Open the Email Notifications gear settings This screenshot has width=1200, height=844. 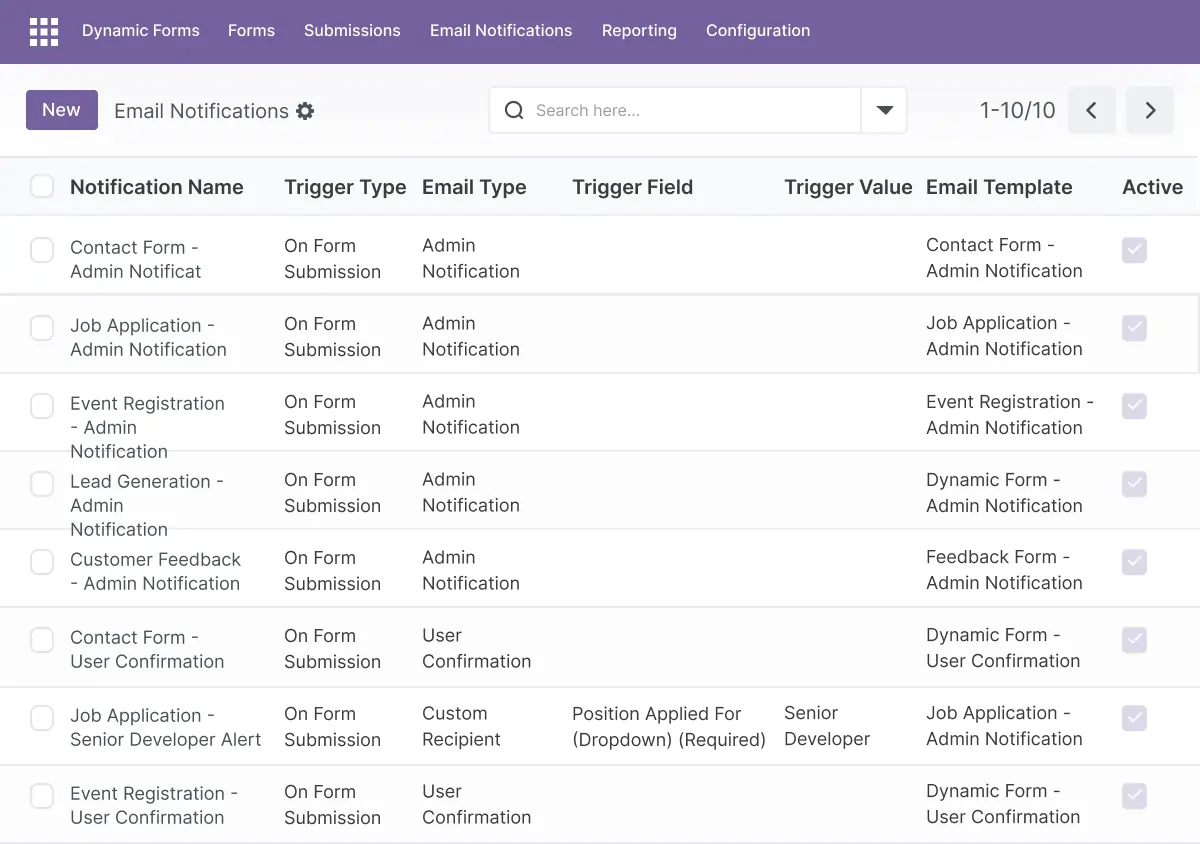(x=305, y=111)
